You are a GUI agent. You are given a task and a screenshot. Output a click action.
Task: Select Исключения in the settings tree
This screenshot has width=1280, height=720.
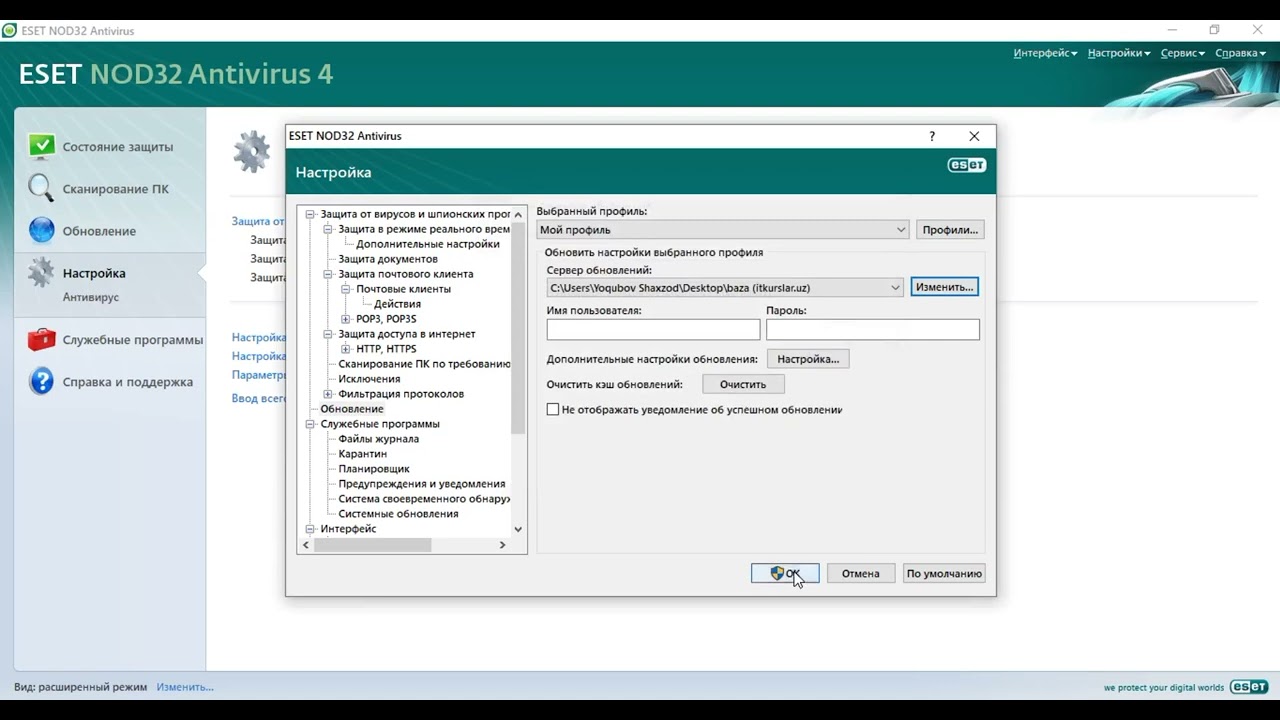click(369, 379)
